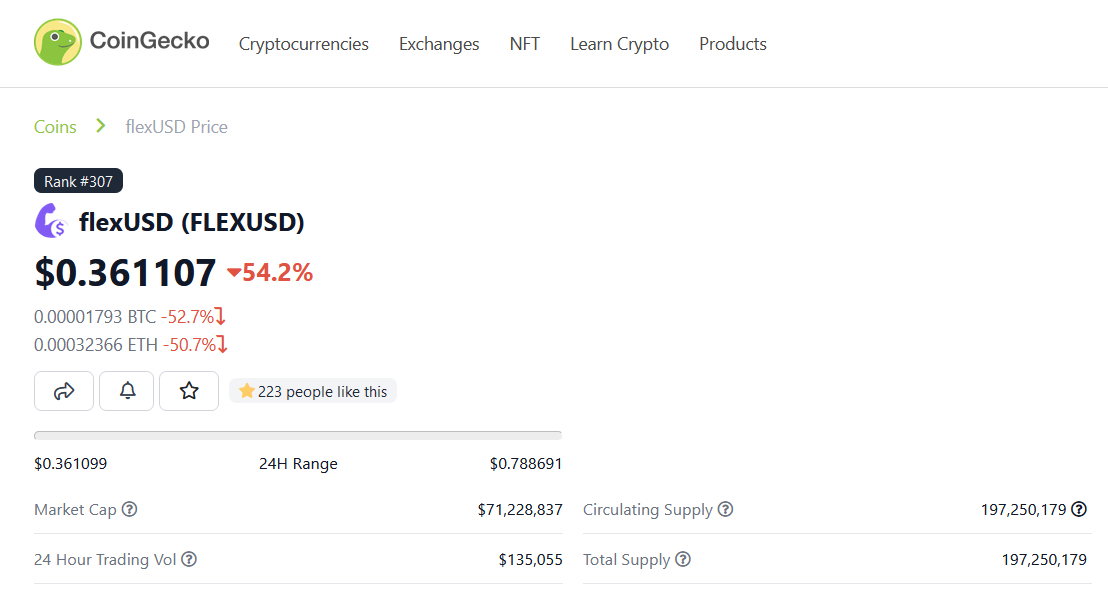Click the $71,228,837 market cap value
The width and height of the screenshot is (1108, 596).
point(520,510)
